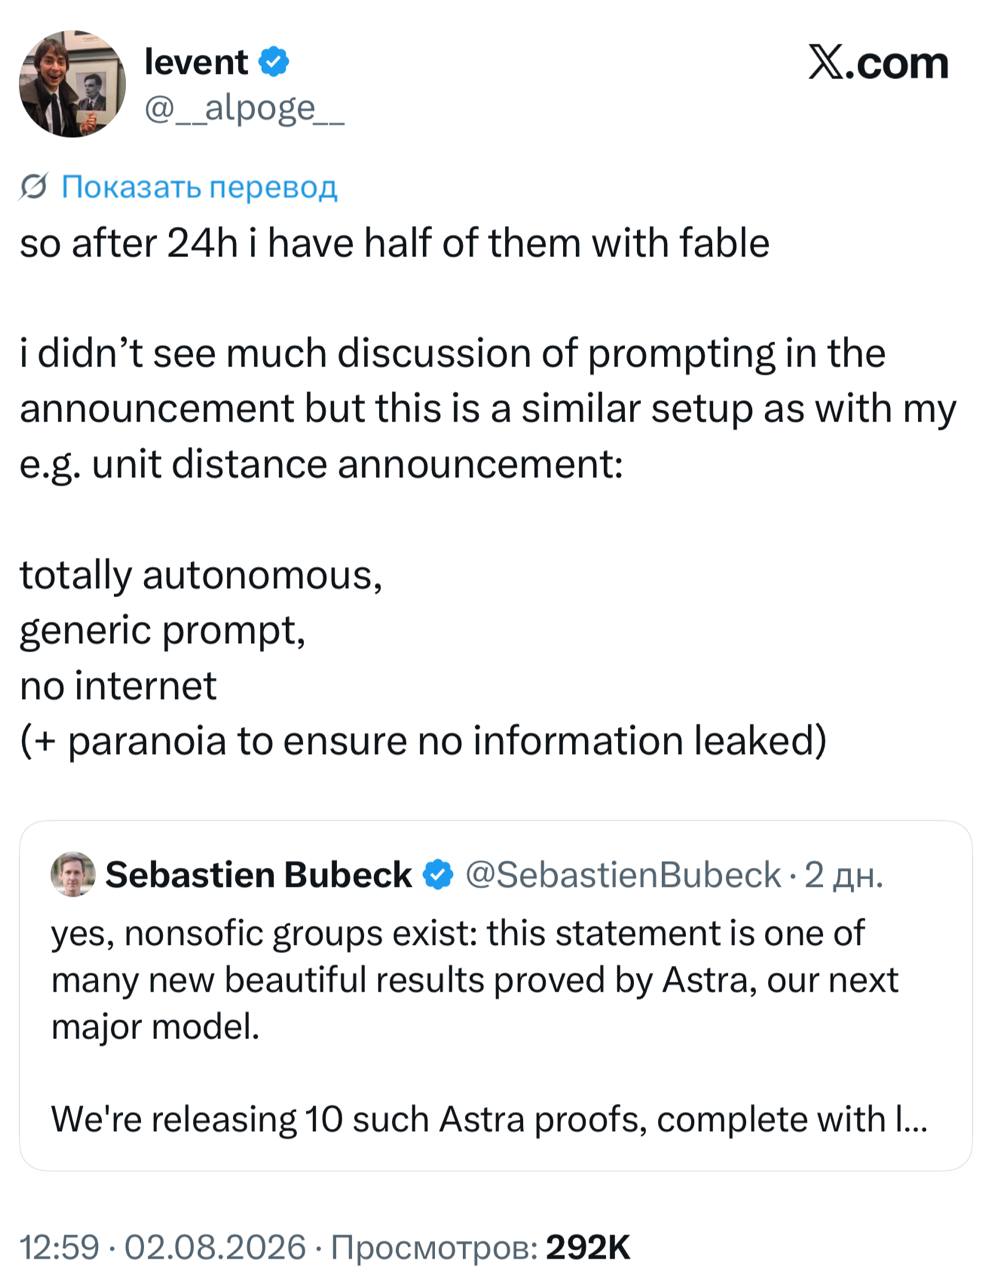Click the quoted post's 2 дн. timestamp
992x1280 pixels.
tap(844, 875)
